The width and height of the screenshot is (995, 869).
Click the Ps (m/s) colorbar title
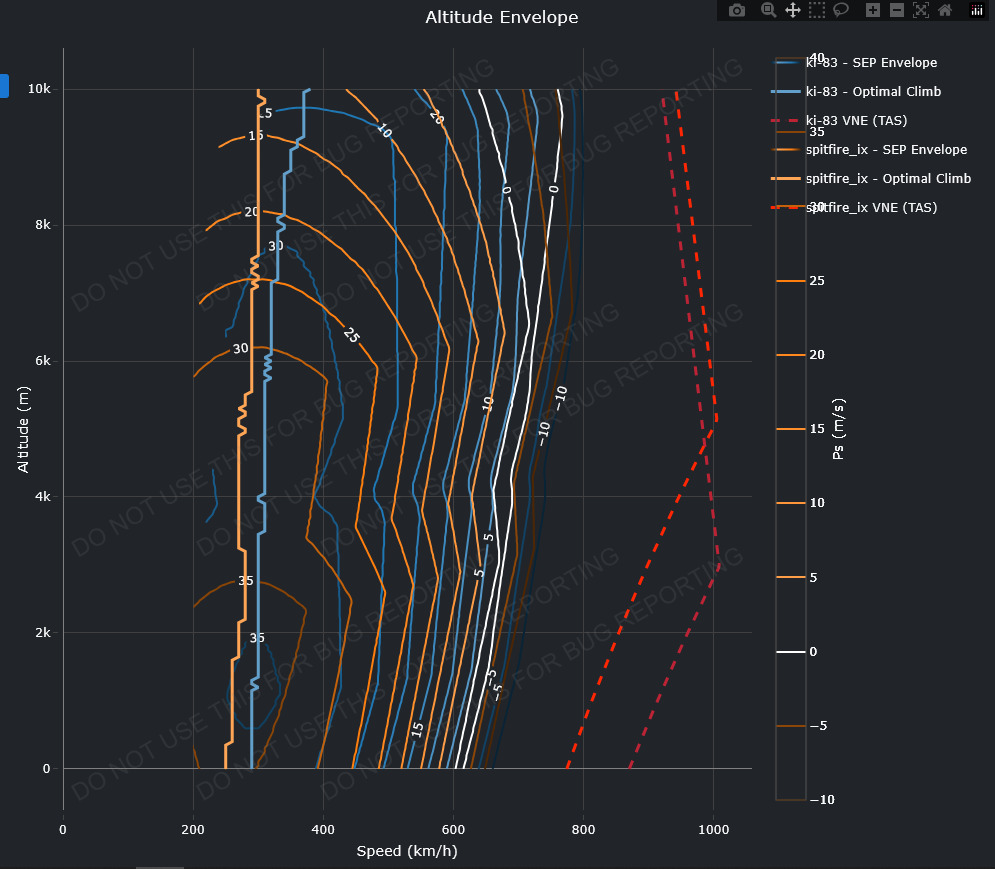click(x=838, y=428)
